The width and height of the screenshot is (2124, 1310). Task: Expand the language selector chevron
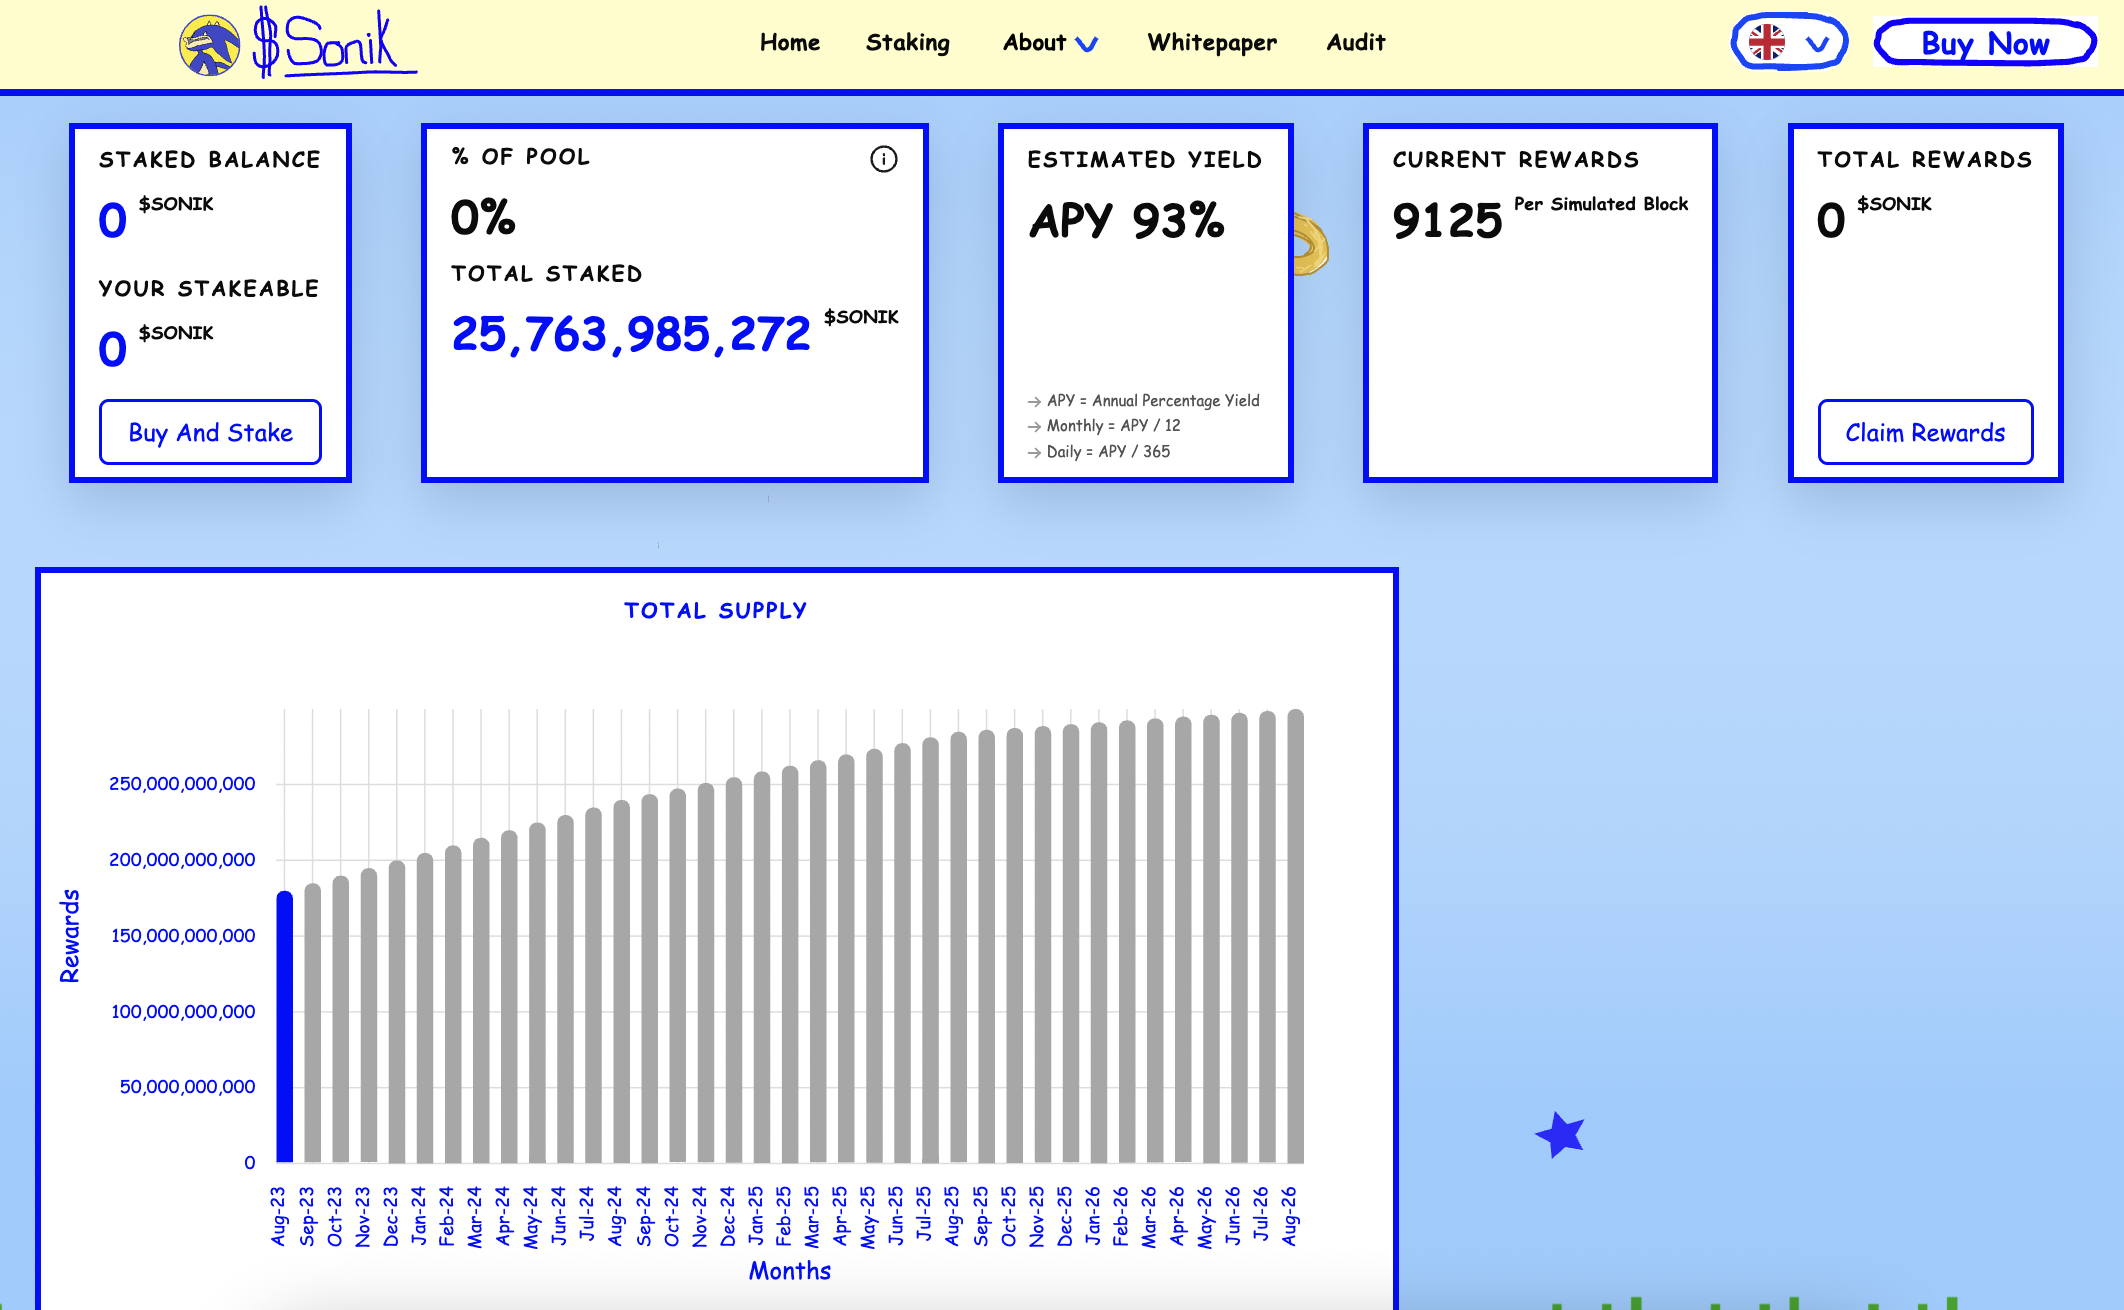pos(1817,44)
